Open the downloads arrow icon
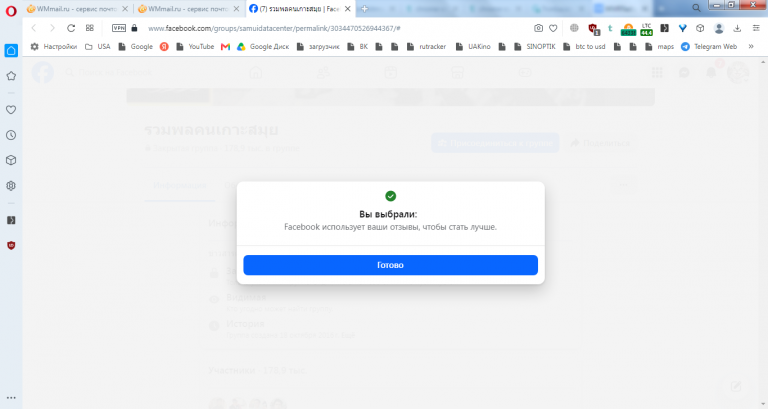 [x=737, y=28]
